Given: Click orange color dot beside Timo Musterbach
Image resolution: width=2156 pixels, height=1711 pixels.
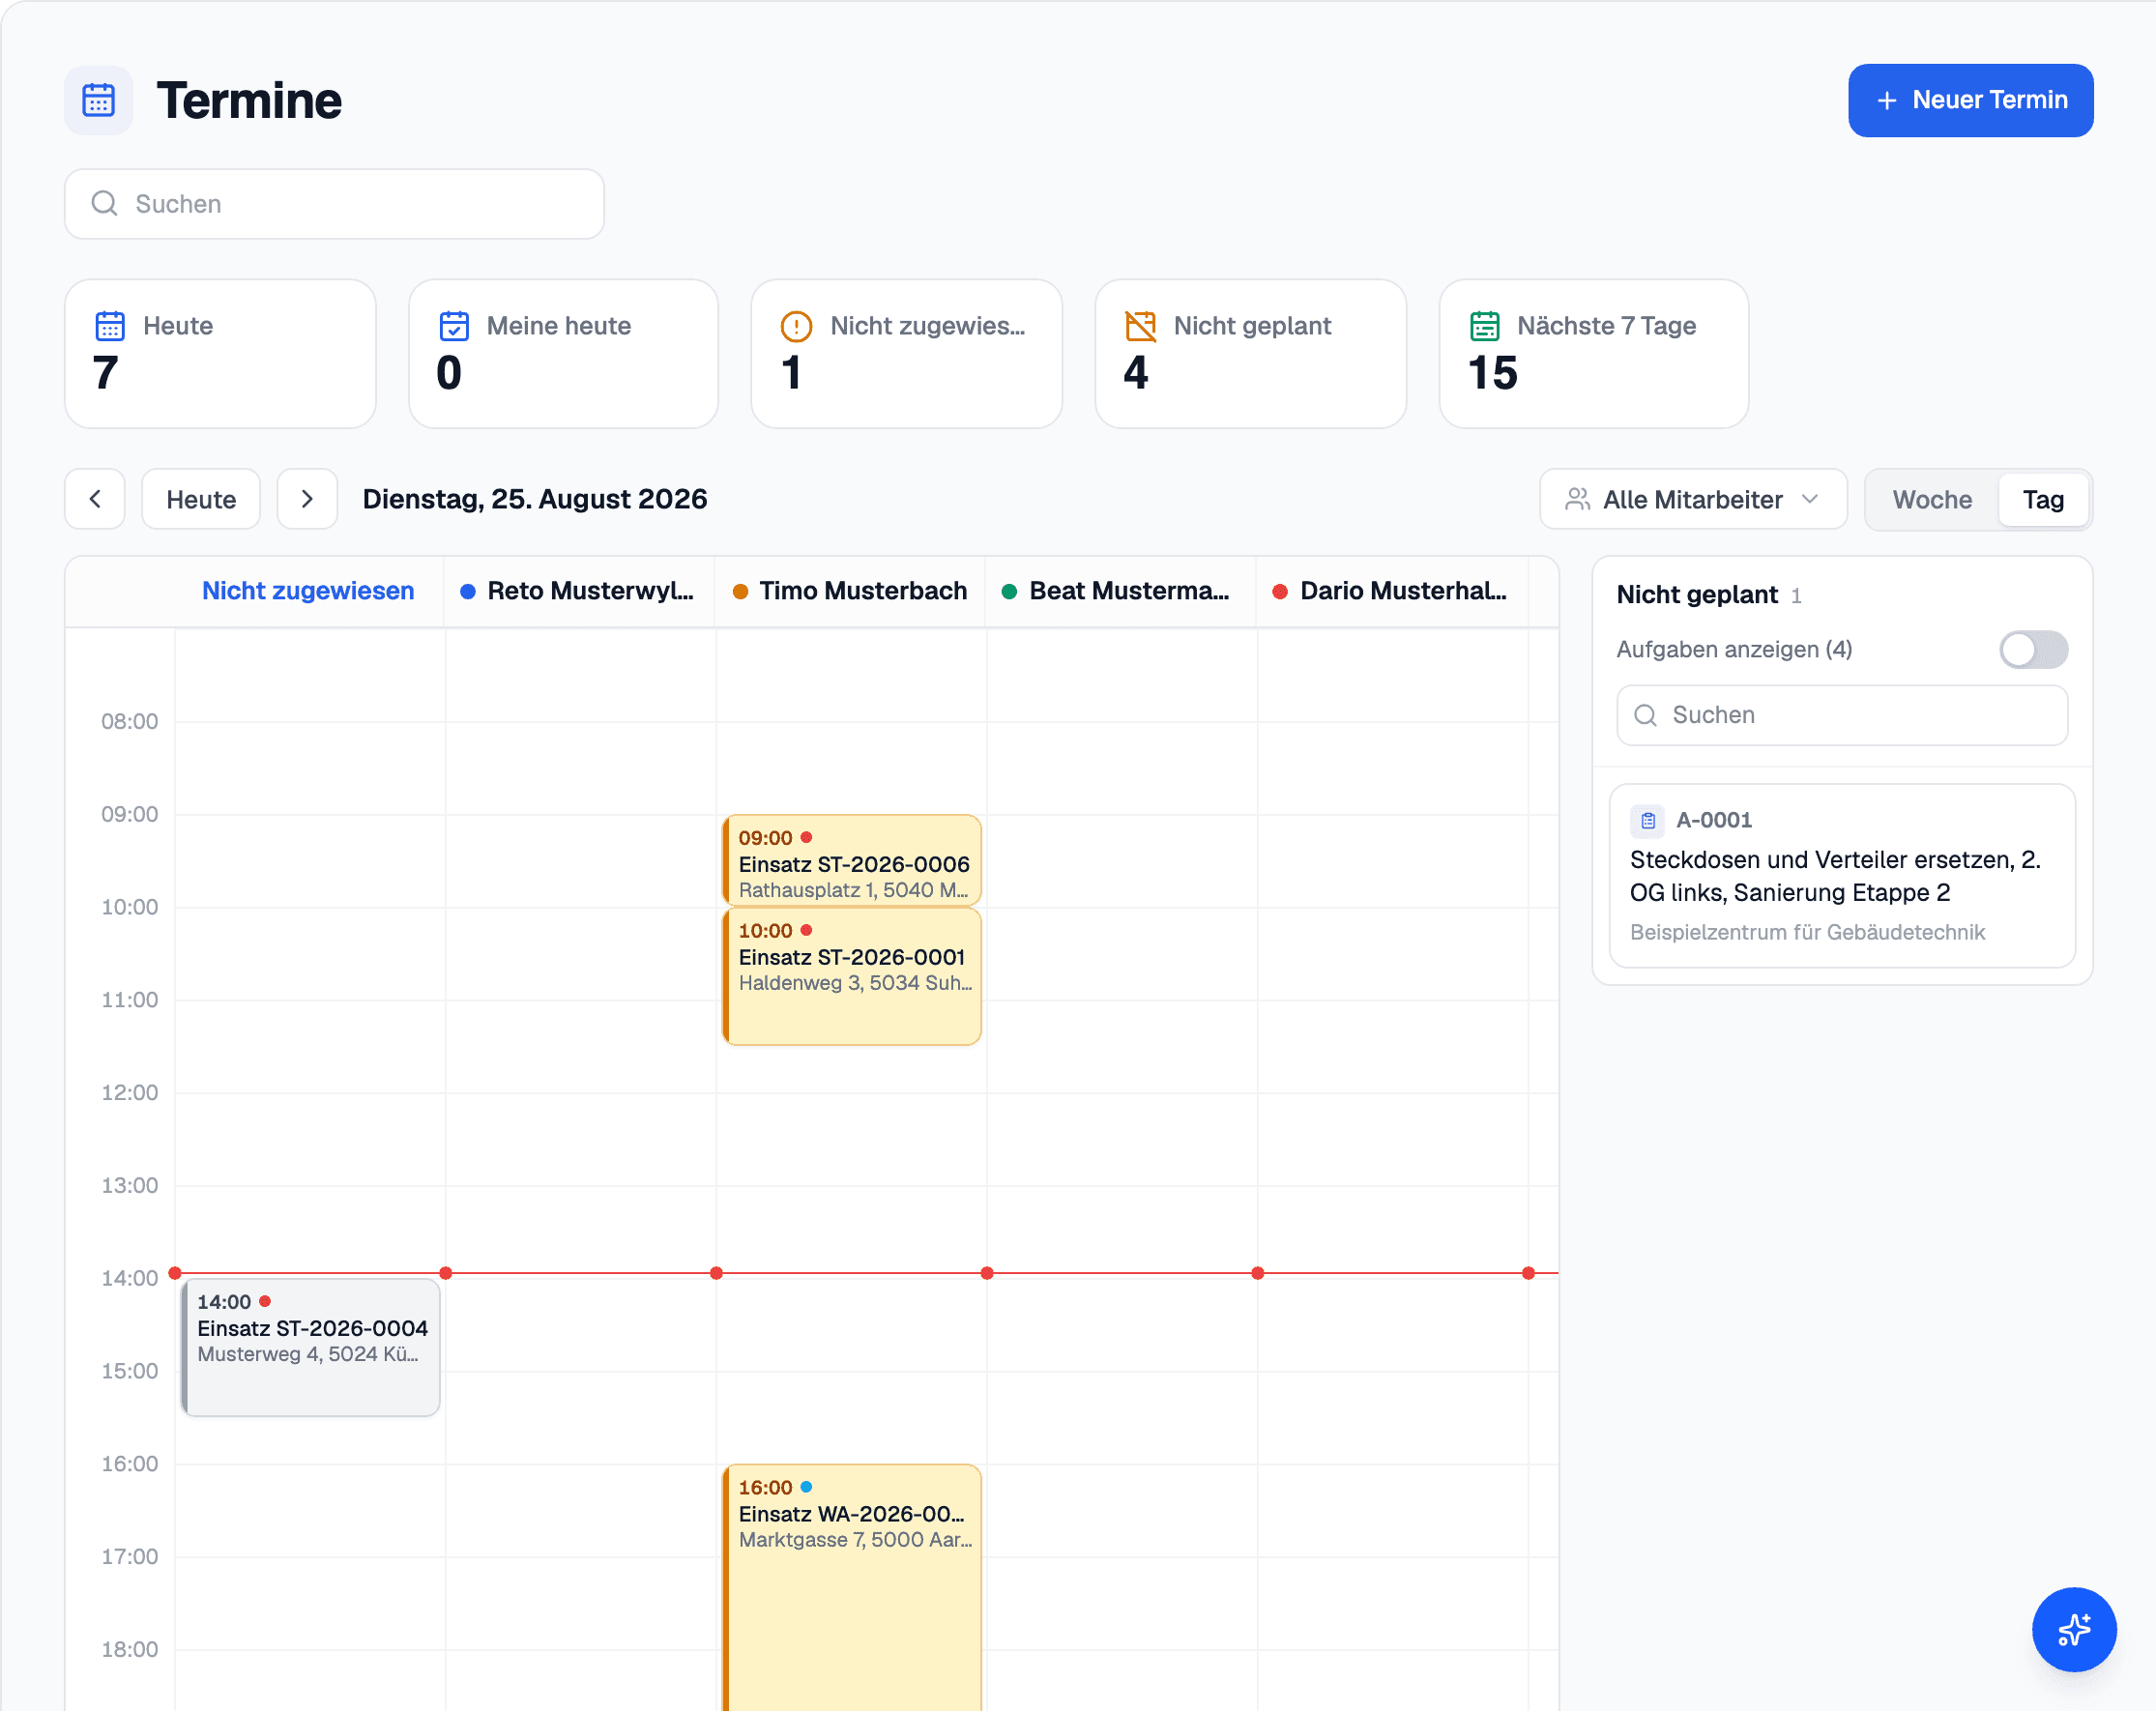Looking at the screenshot, I should (x=740, y=592).
